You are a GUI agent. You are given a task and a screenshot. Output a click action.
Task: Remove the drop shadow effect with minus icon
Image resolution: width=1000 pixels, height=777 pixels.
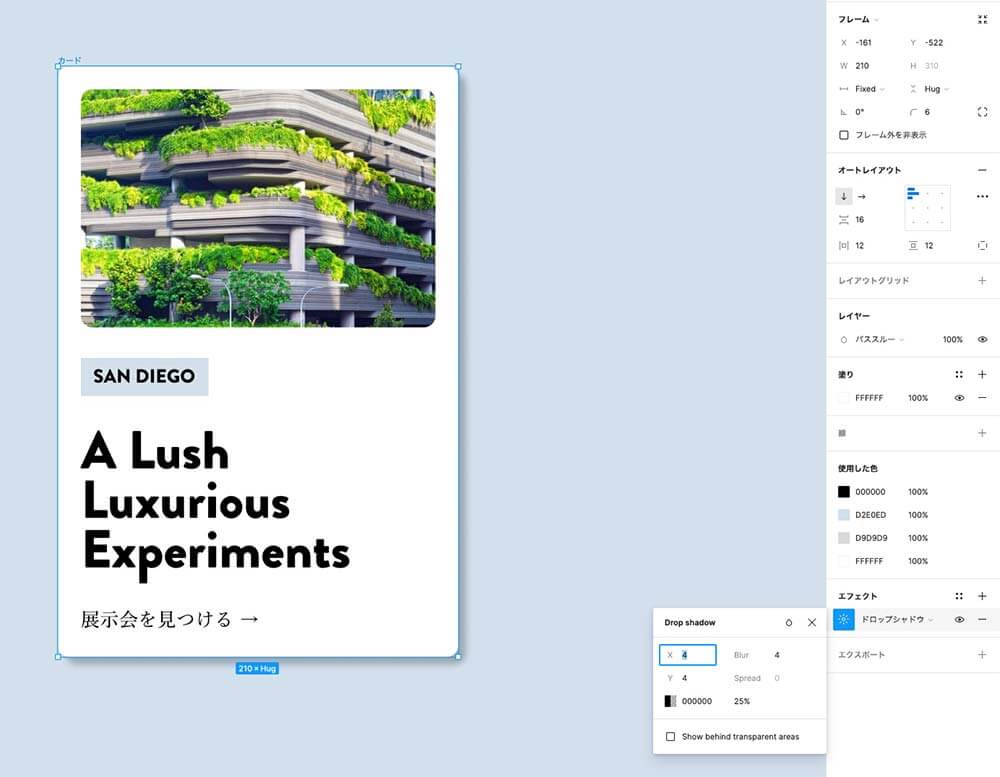click(x=982, y=619)
